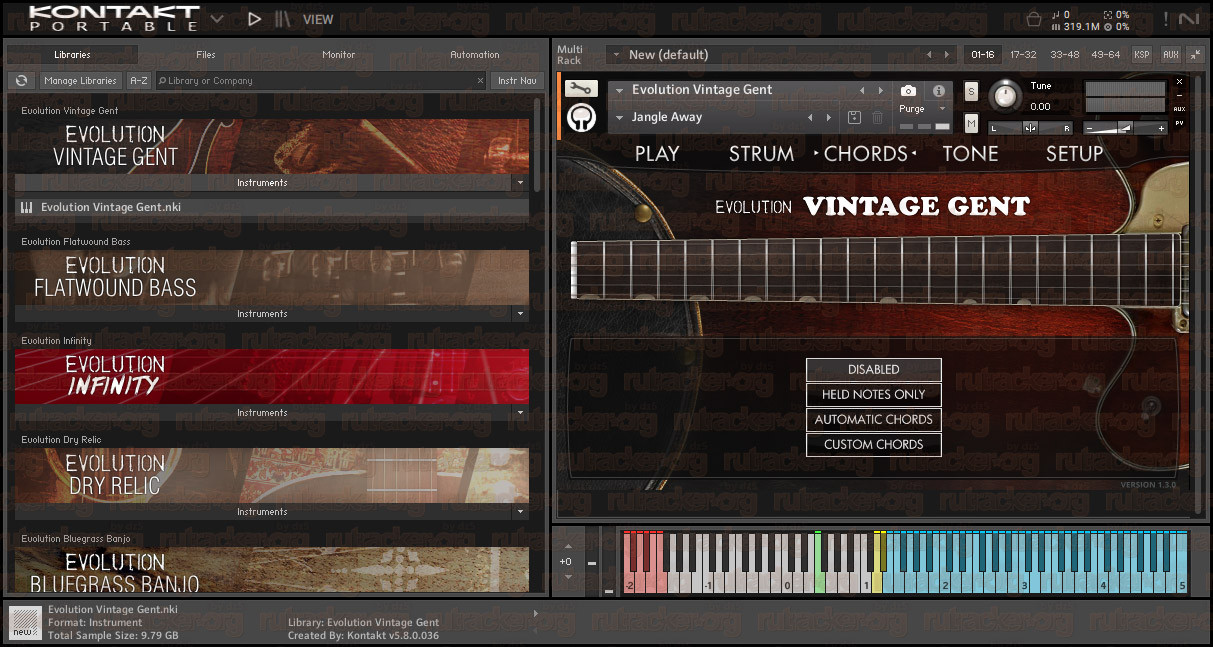Save the Jangle Away snapshot icon
This screenshot has height=647, width=1213.
tap(854, 117)
